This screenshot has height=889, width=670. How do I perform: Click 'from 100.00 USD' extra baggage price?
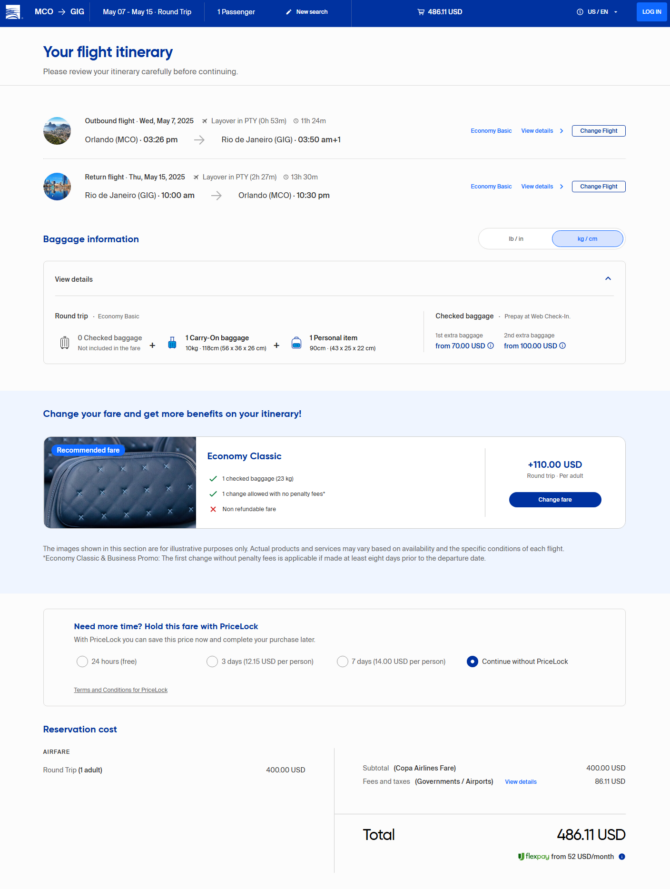coord(531,346)
